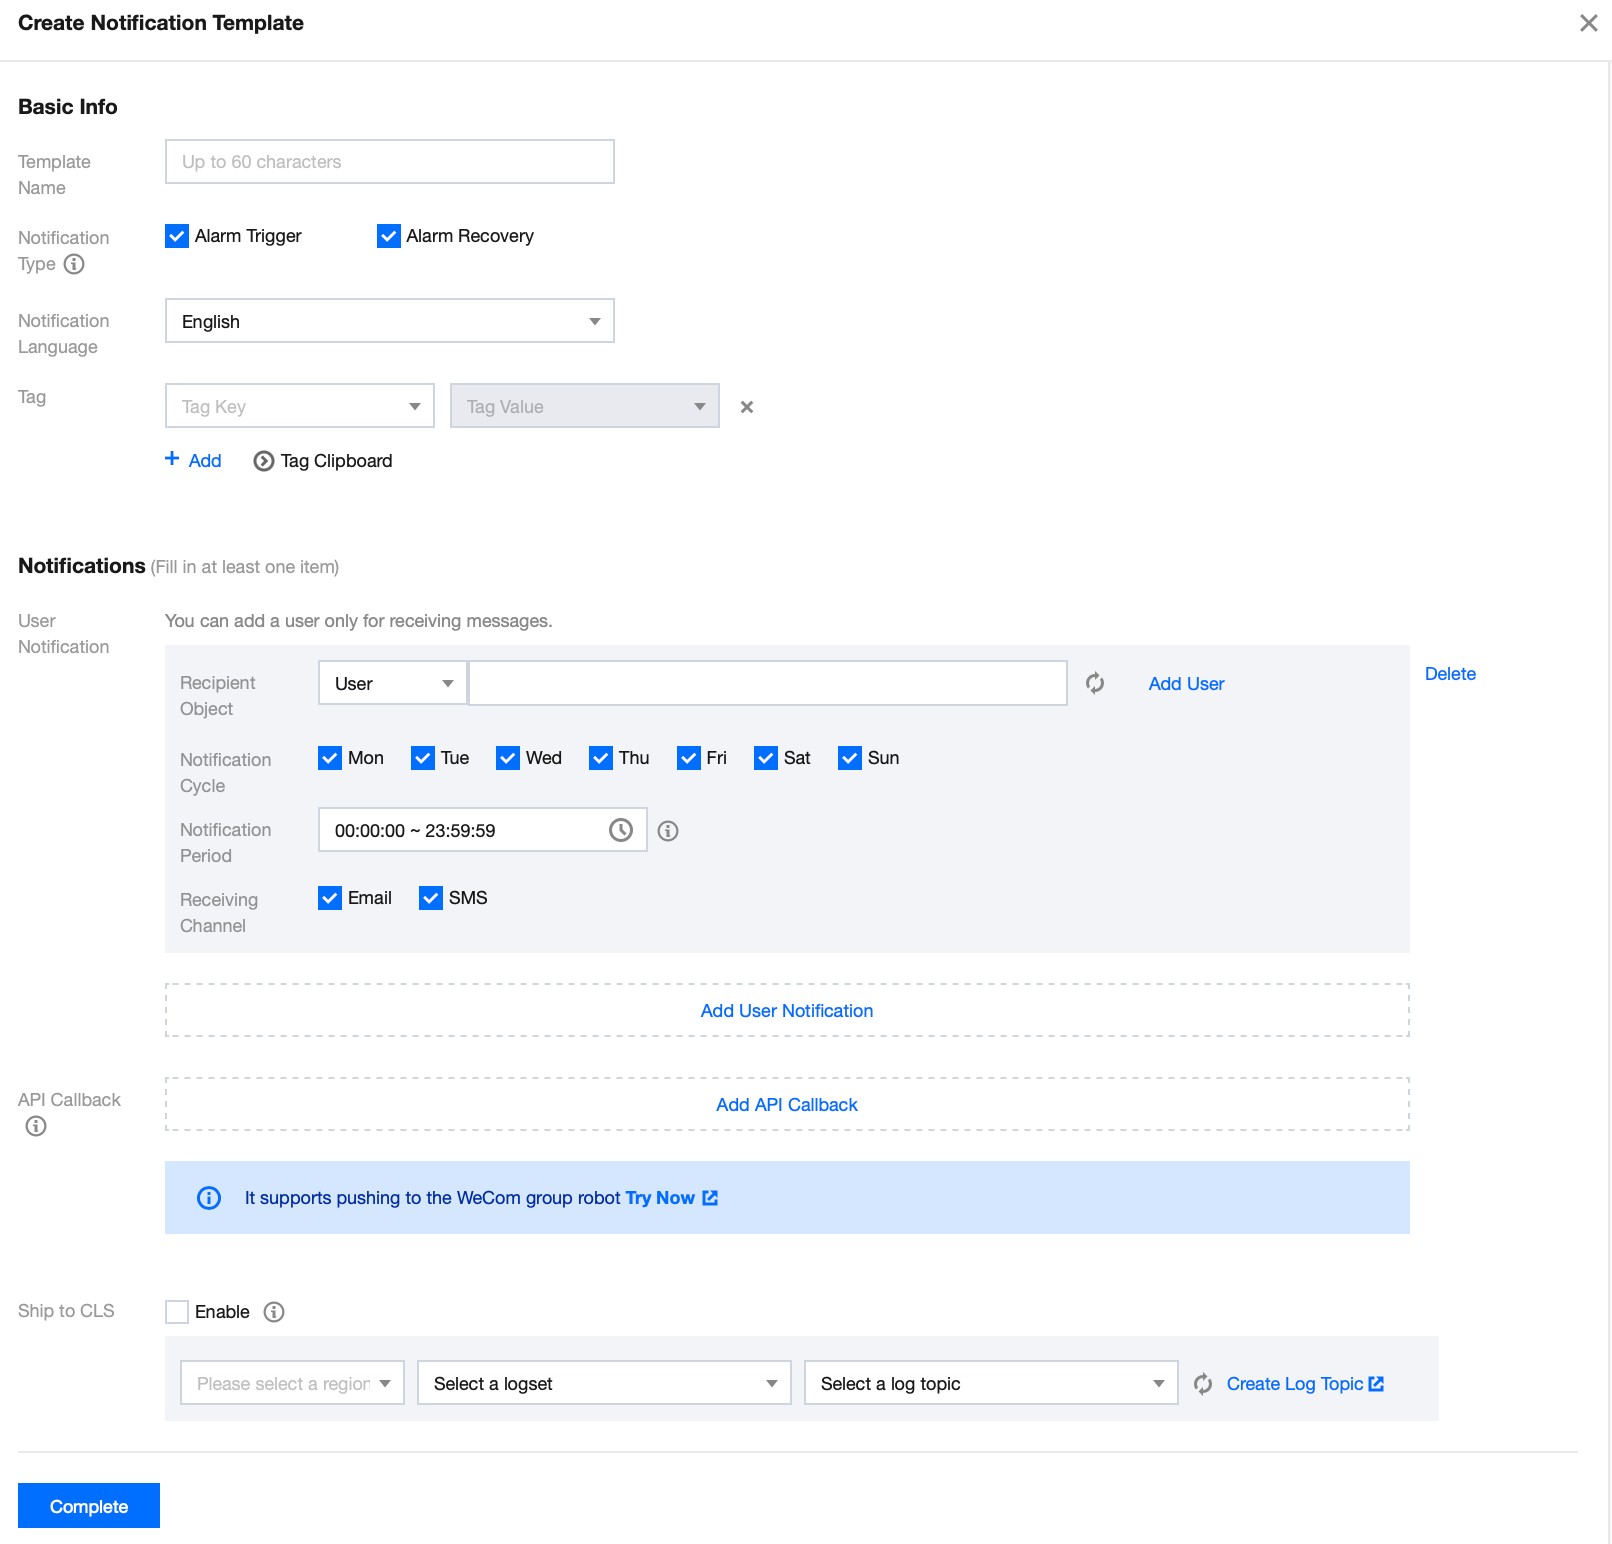Refresh the recipient user list
Image resolution: width=1612 pixels, height=1544 pixels.
1095,683
